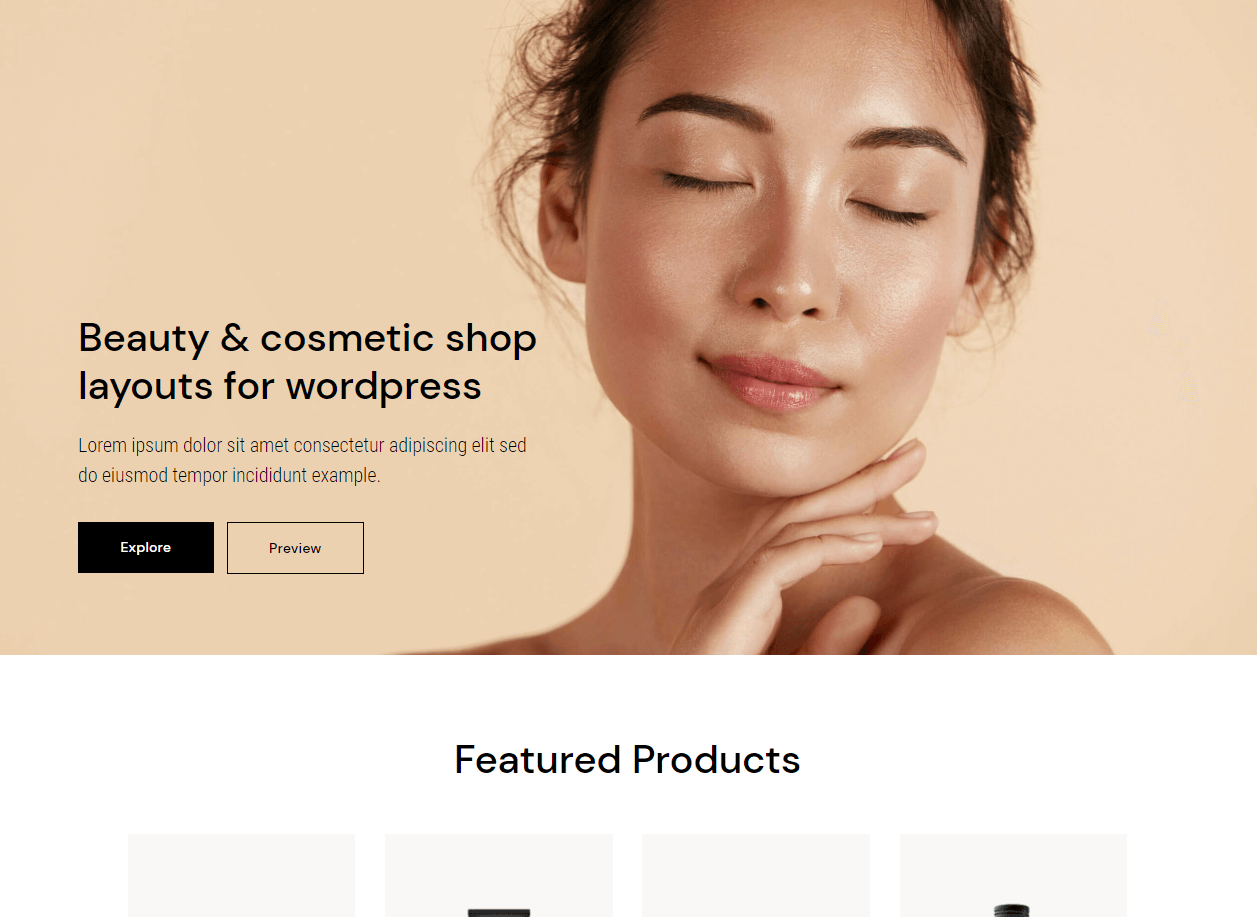The image size is (1257, 917).
Task: Click the dark product top in second card
Action: (x=499, y=912)
